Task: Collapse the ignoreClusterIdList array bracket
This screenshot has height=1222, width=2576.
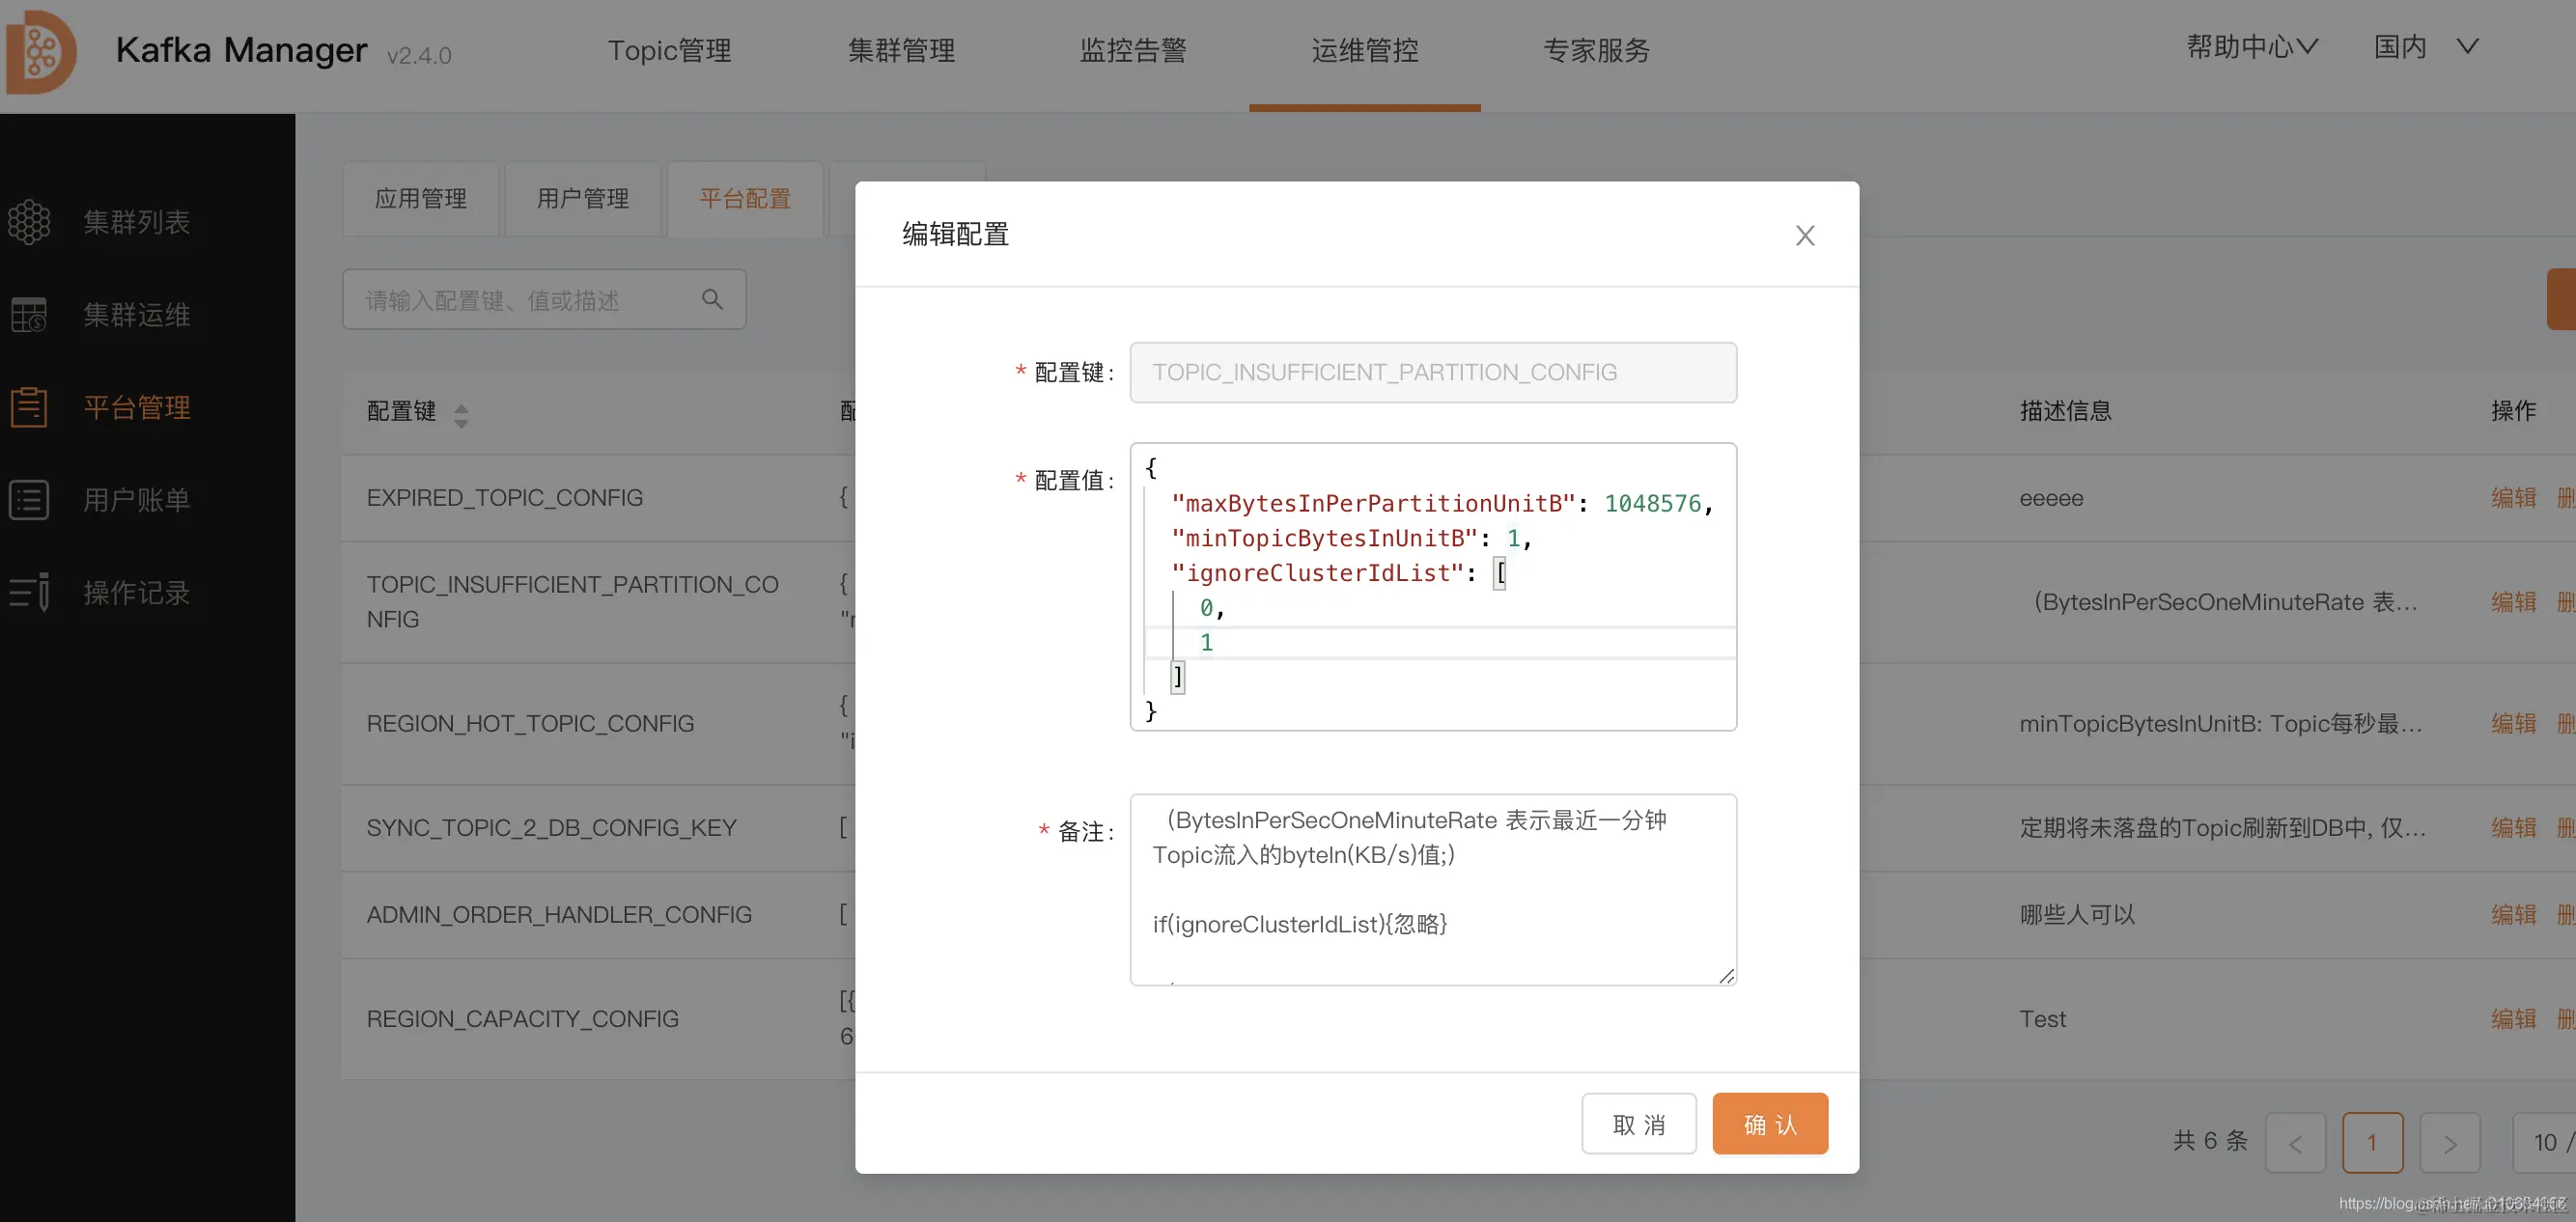Action: (x=1499, y=573)
